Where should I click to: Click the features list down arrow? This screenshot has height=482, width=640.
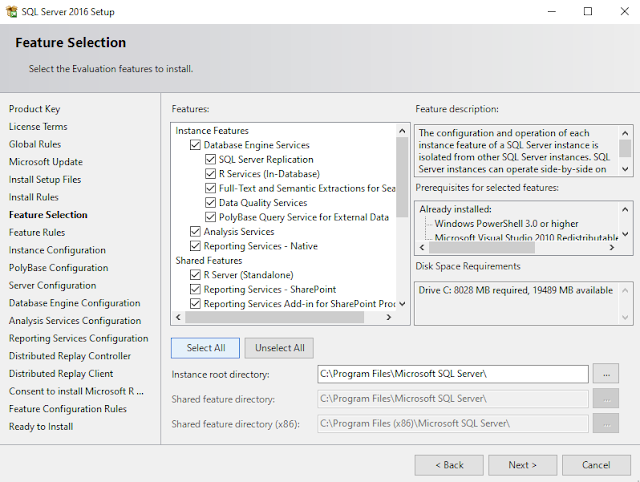point(402,304)
